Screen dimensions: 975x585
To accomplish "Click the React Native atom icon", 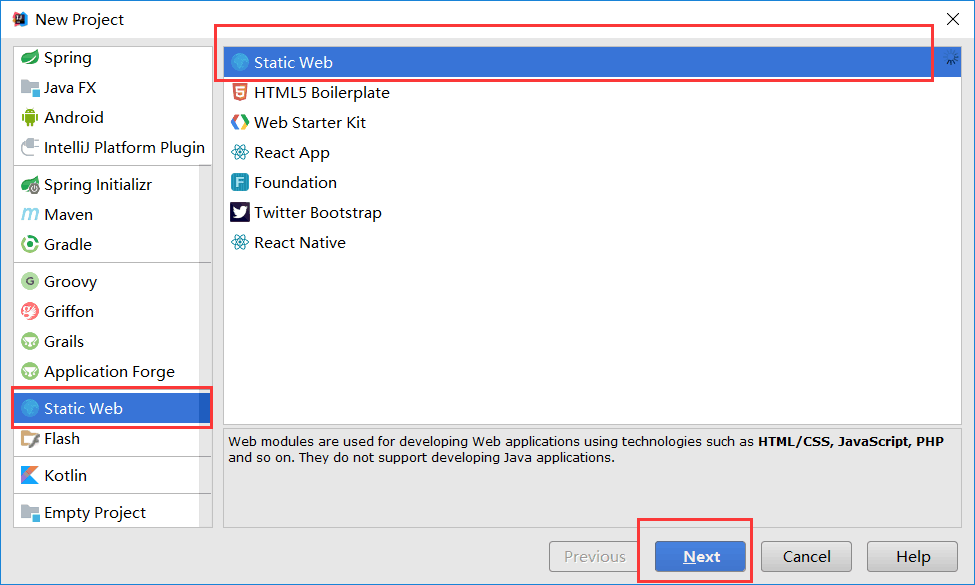I will (x=240, y=242).
